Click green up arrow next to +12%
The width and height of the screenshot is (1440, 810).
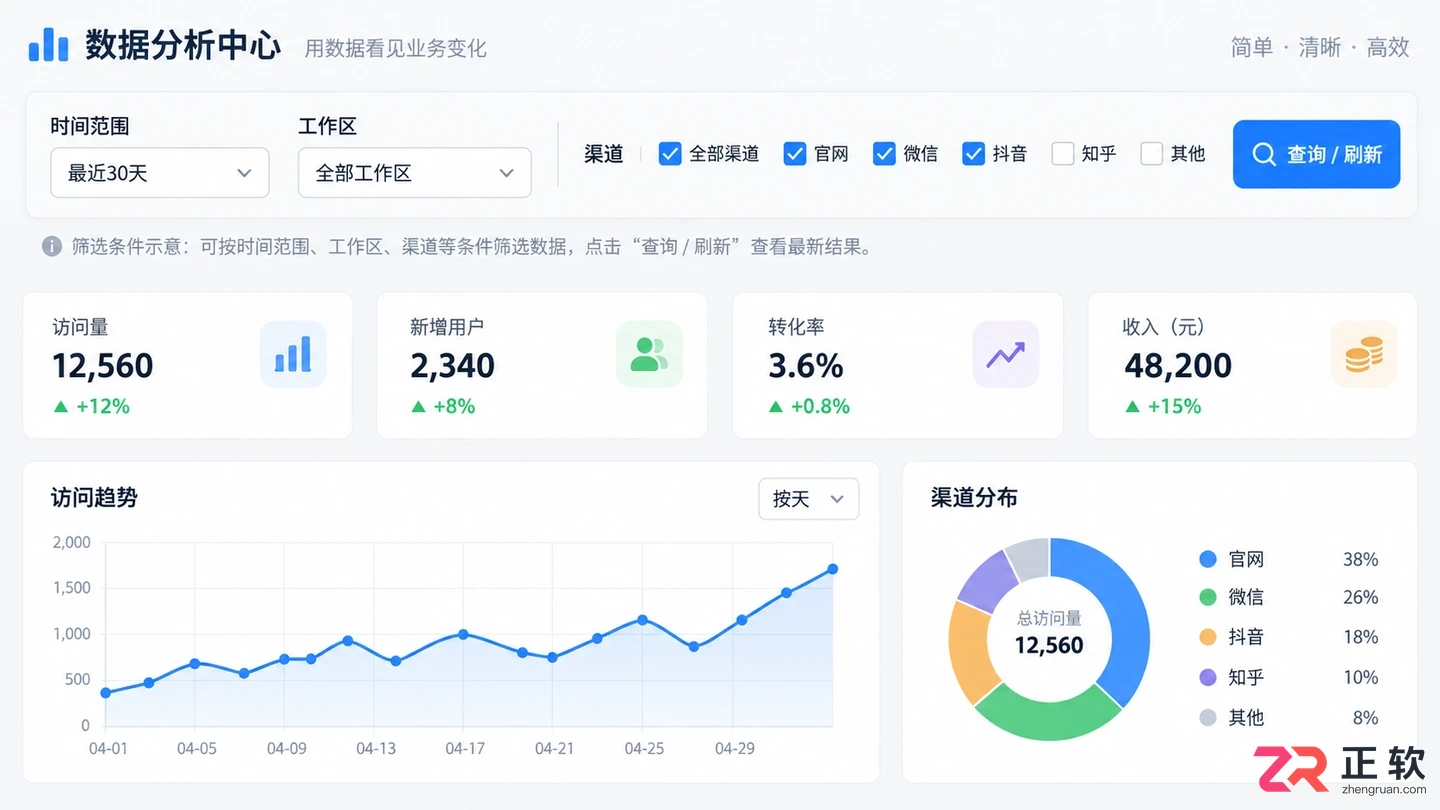(x=61, y=406)
